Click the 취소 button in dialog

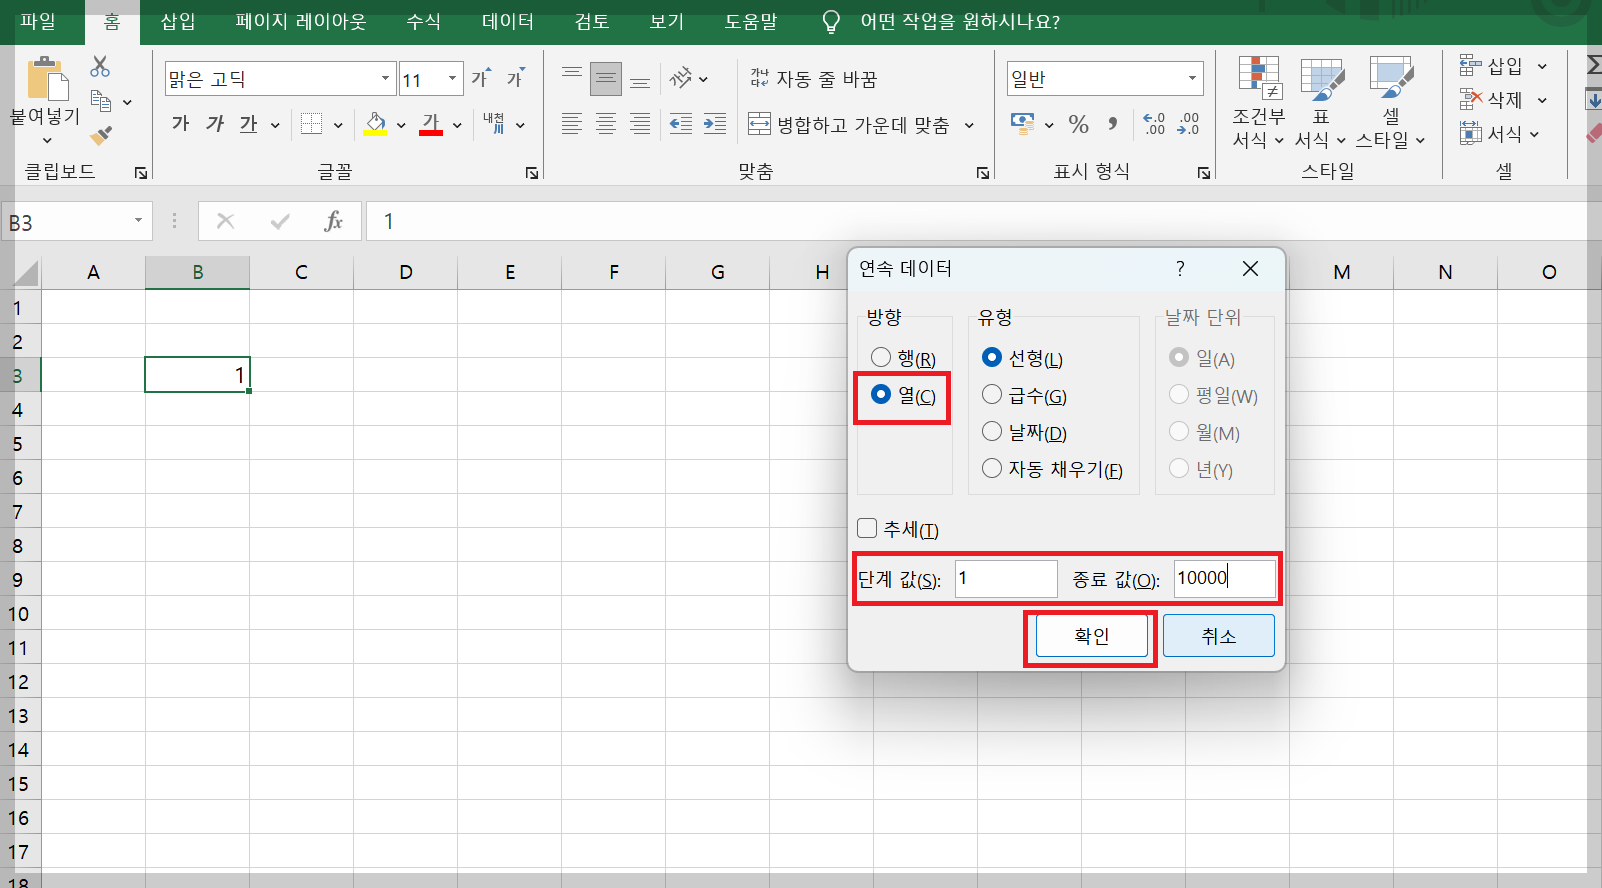point(1218,636)
